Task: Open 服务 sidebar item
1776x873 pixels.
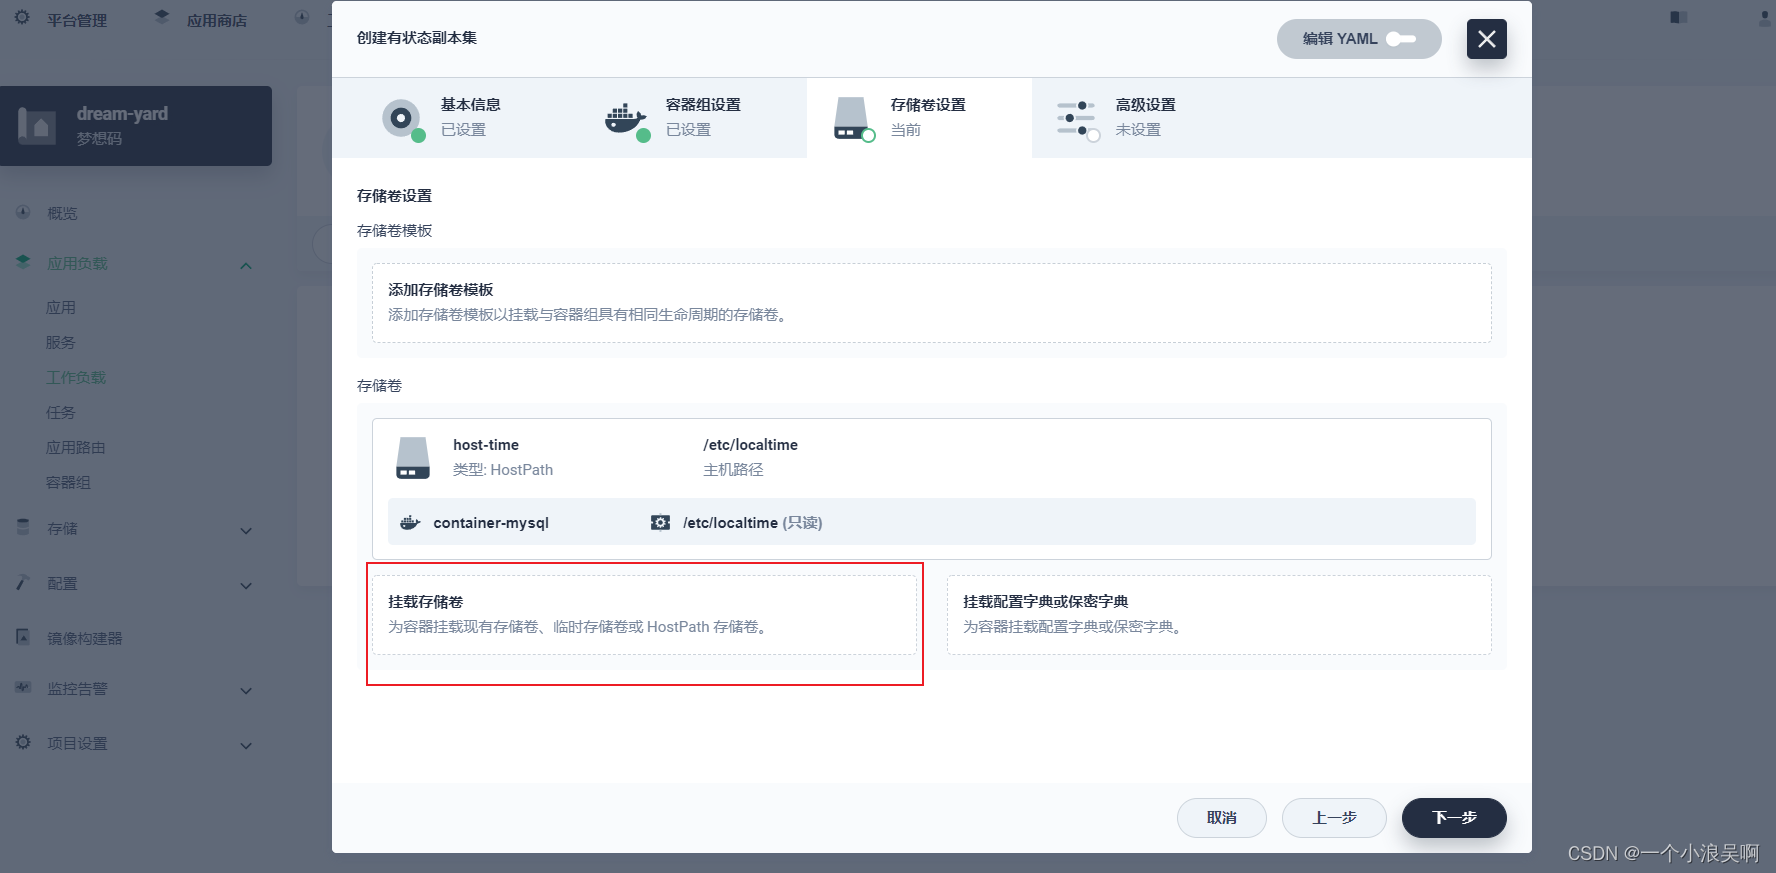Action: (61, 342)
